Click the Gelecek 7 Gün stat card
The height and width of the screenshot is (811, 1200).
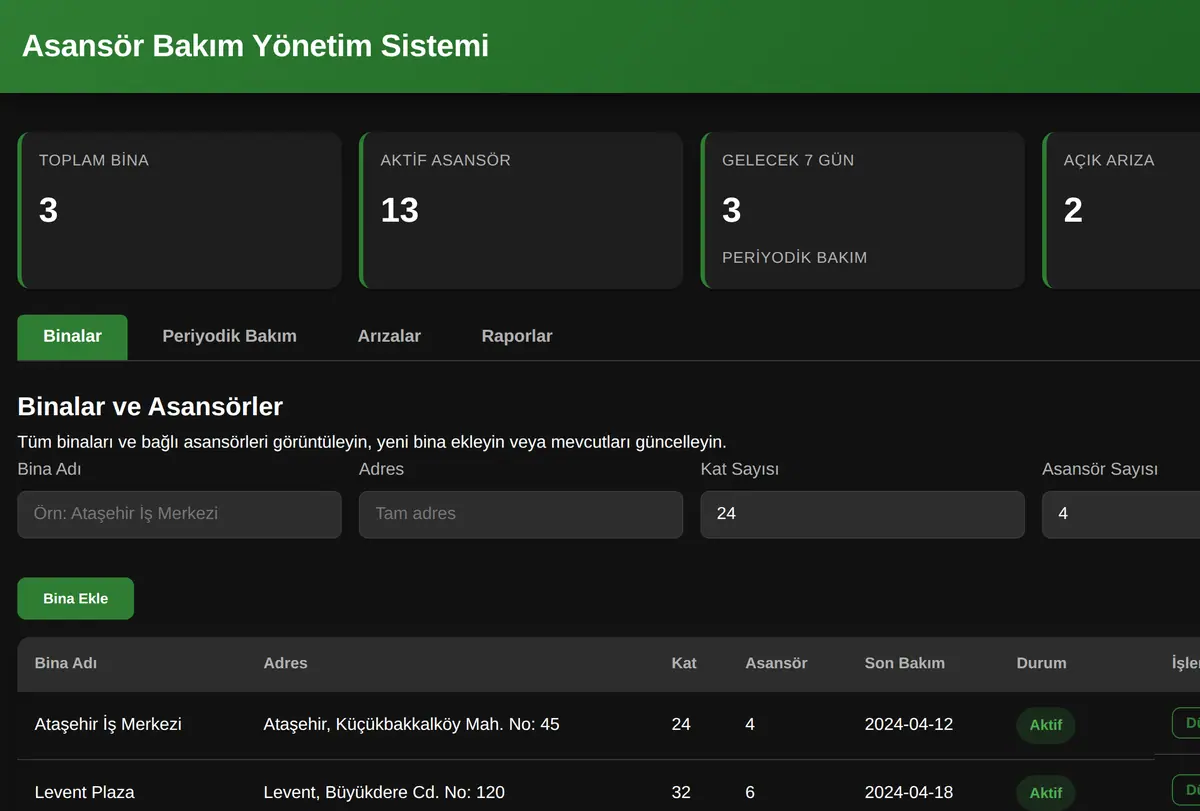[863, 211]
